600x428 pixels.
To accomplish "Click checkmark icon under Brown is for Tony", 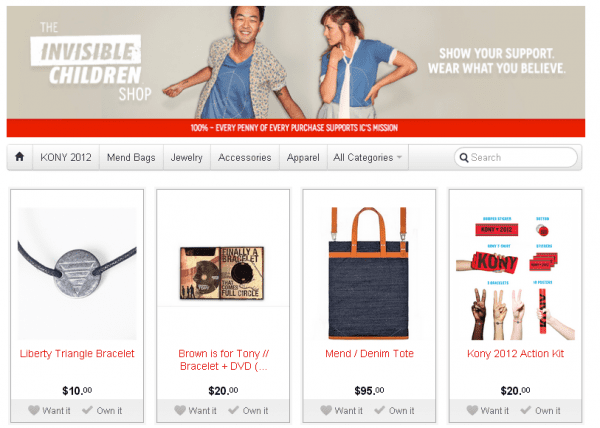I will click(233, 410).
